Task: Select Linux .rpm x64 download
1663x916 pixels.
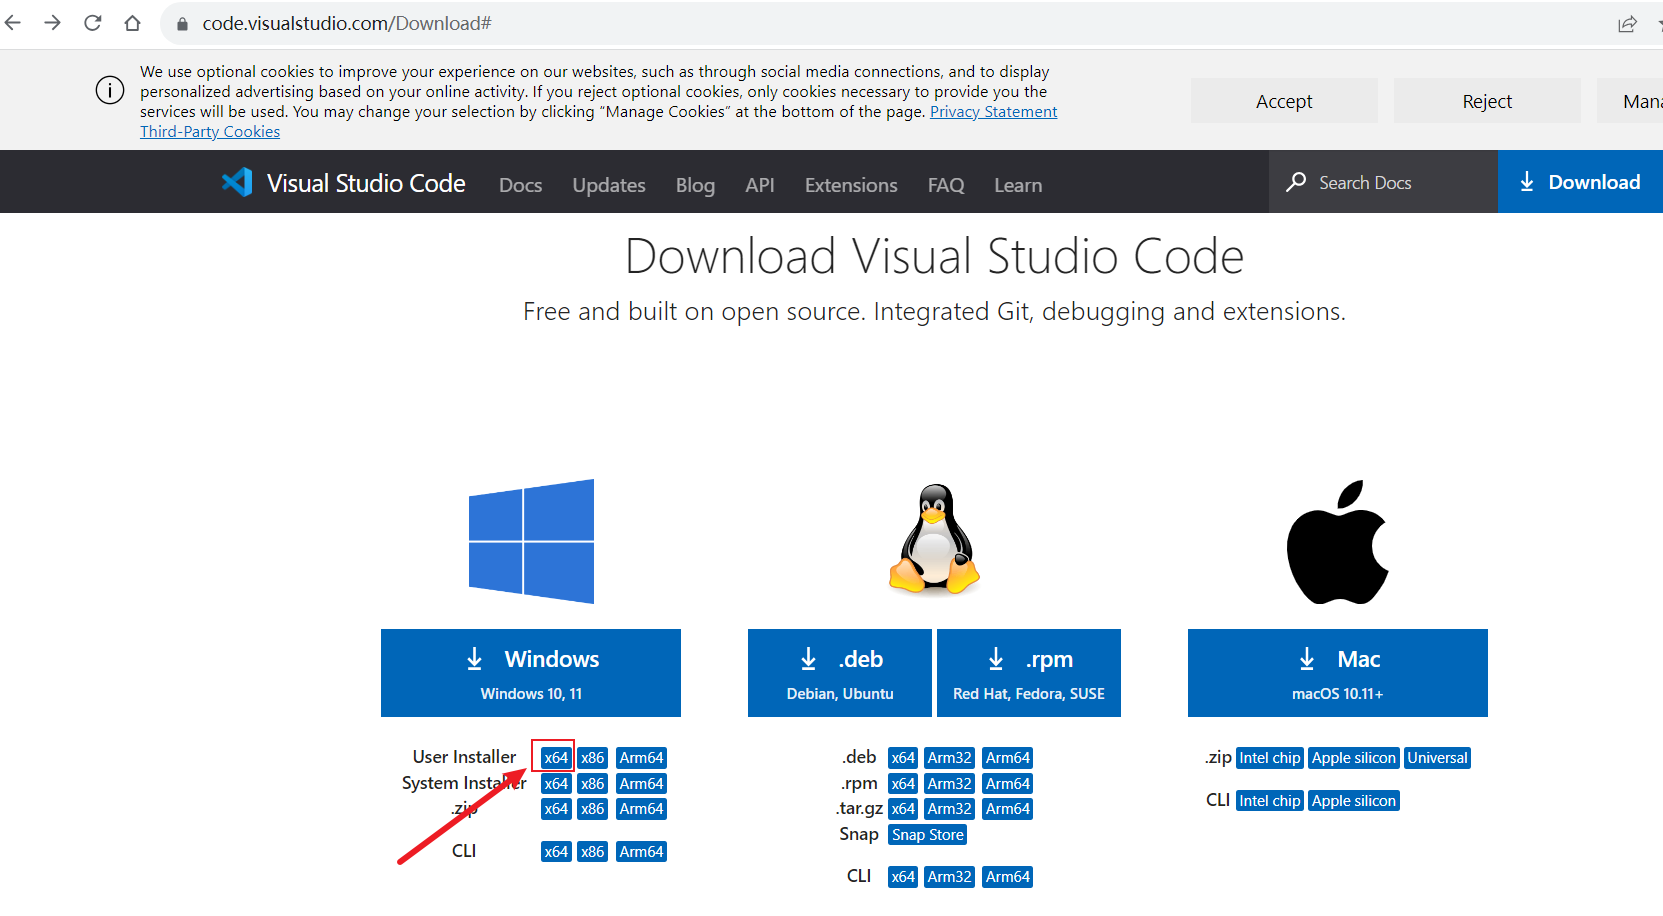Action: click(903, 784)
